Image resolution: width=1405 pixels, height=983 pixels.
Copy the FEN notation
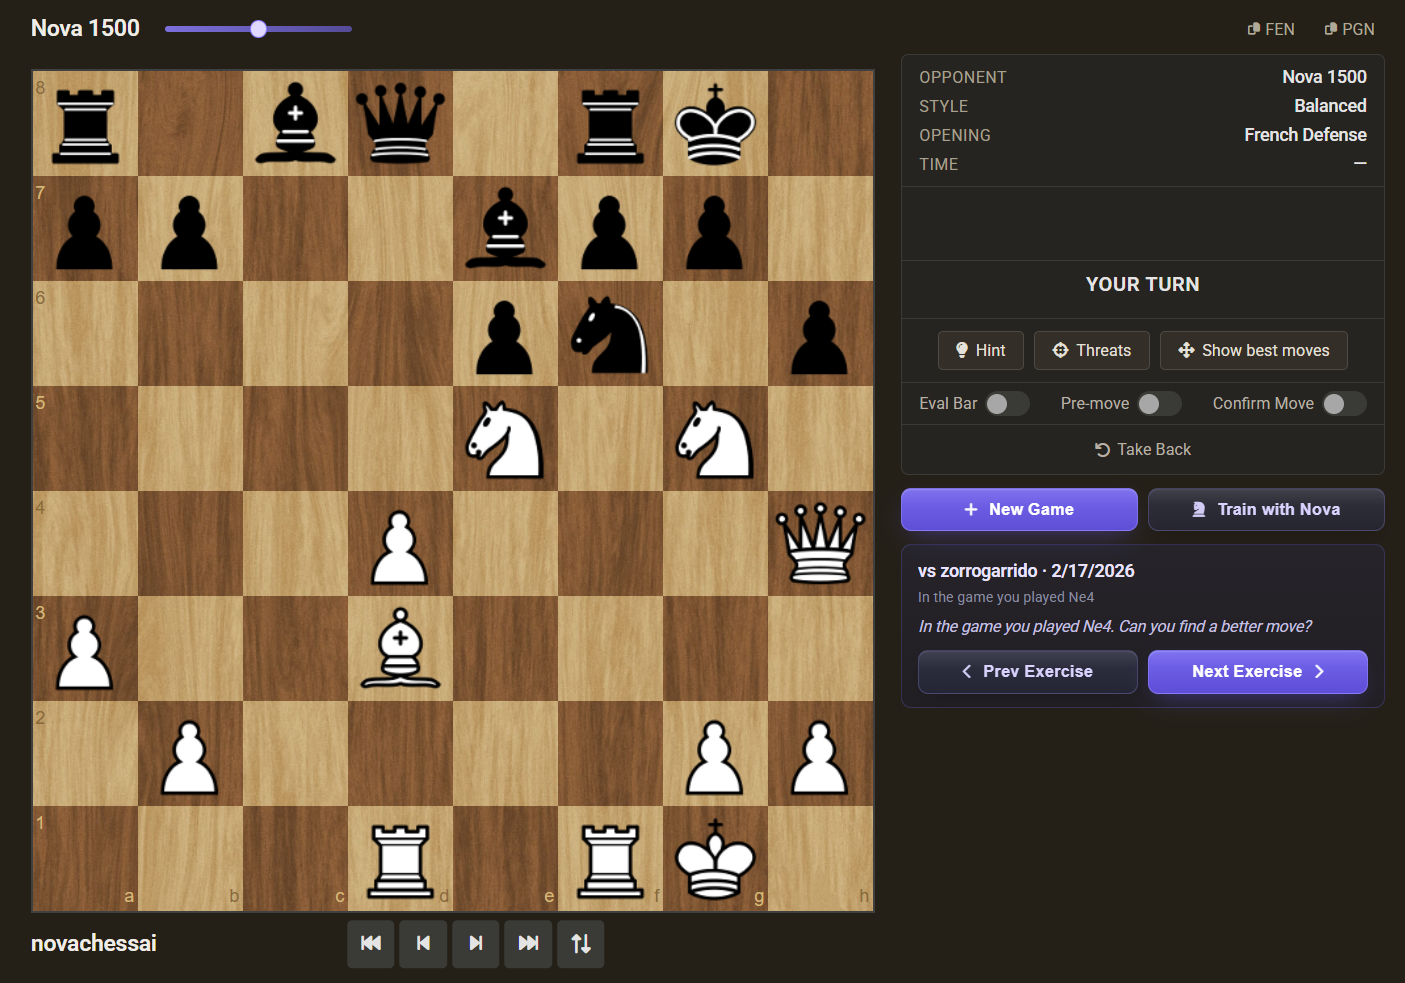(x=1271, y=29)
